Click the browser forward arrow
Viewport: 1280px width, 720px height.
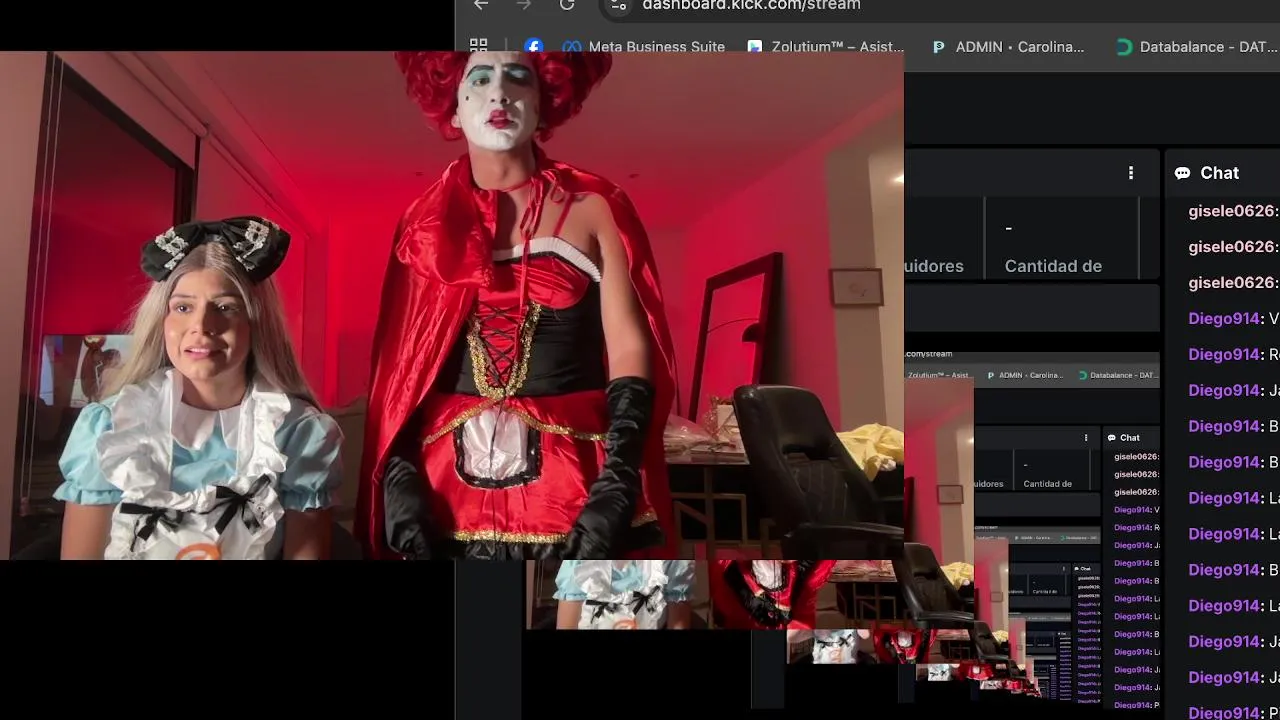[523, 5]
